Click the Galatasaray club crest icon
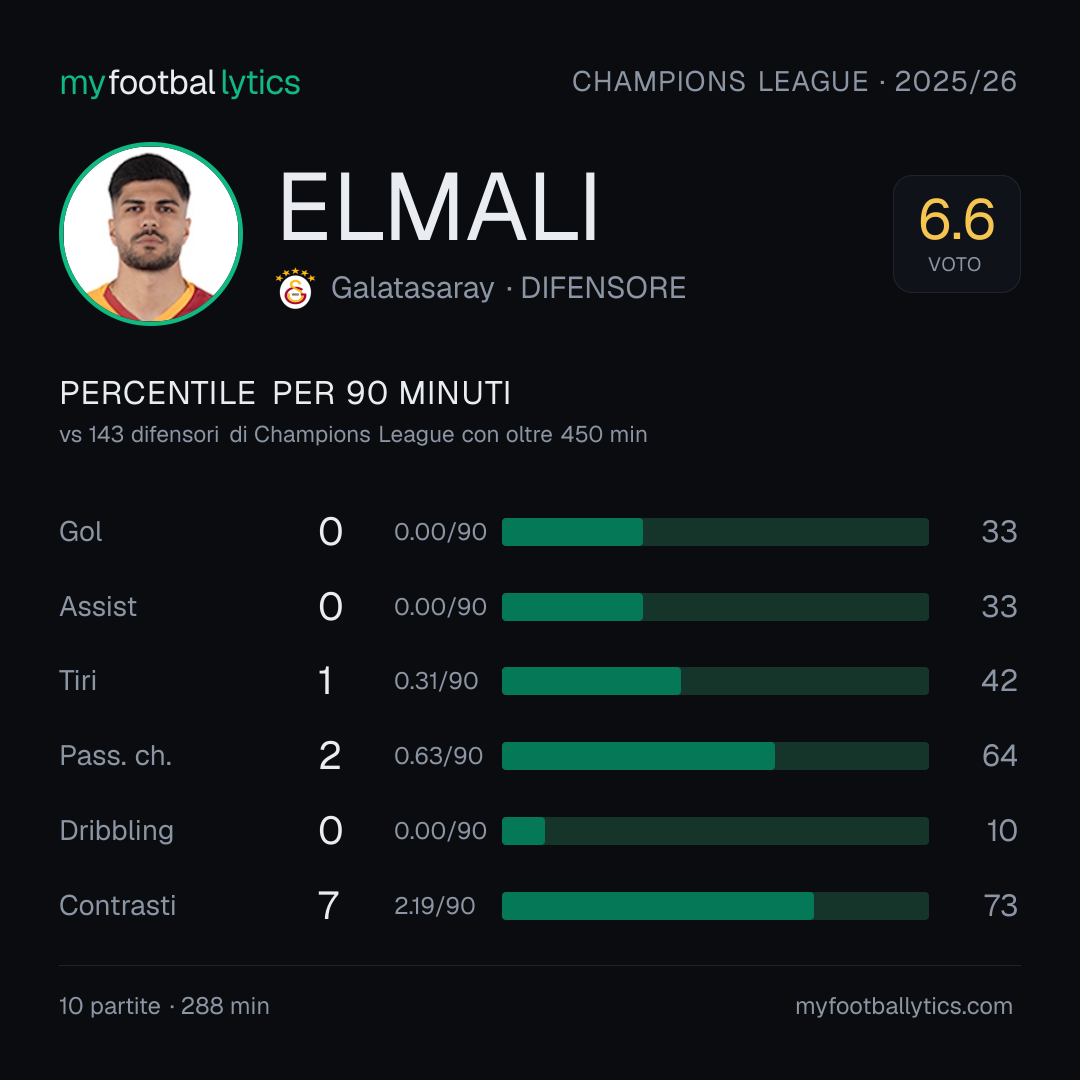The image size is (1080, 1080). pyautogui.click(x=295, y=289)
